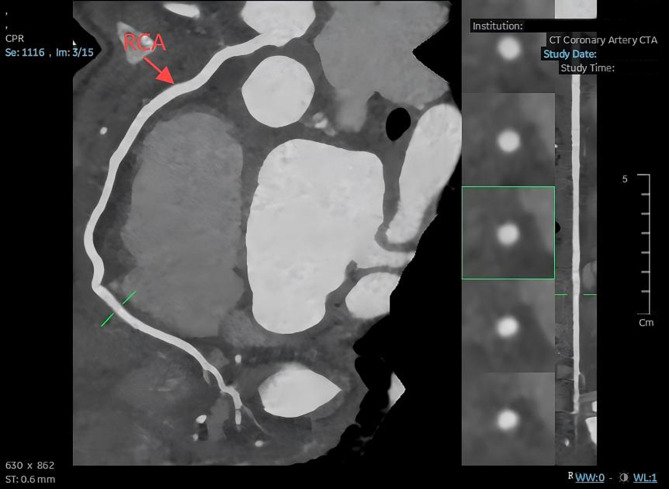Click the 'ST: 0.6 mm' slice thickness text
669x489 pixels.
pyautogui.click(x=30, y=479)
